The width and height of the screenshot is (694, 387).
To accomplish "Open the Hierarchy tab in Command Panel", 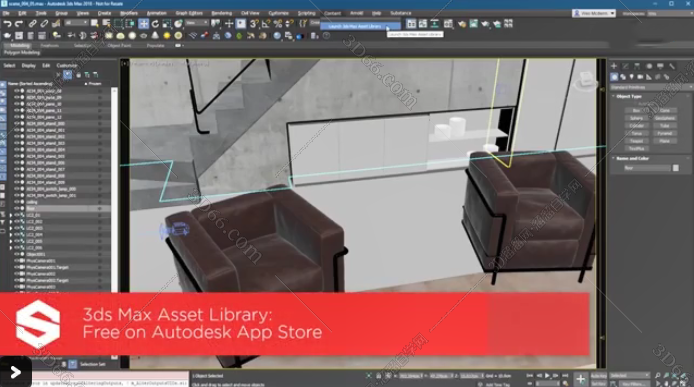I will (637, 66).
